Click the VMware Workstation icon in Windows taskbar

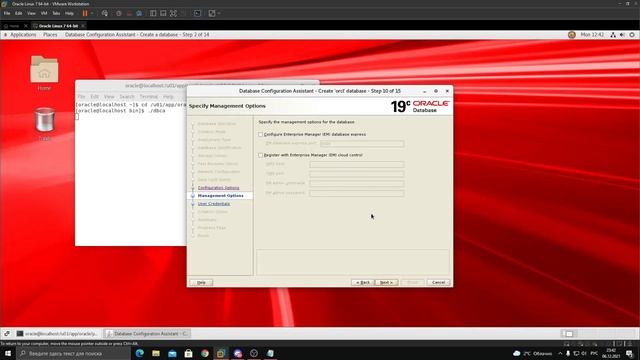pyautogui.click(x=221, y=353)
